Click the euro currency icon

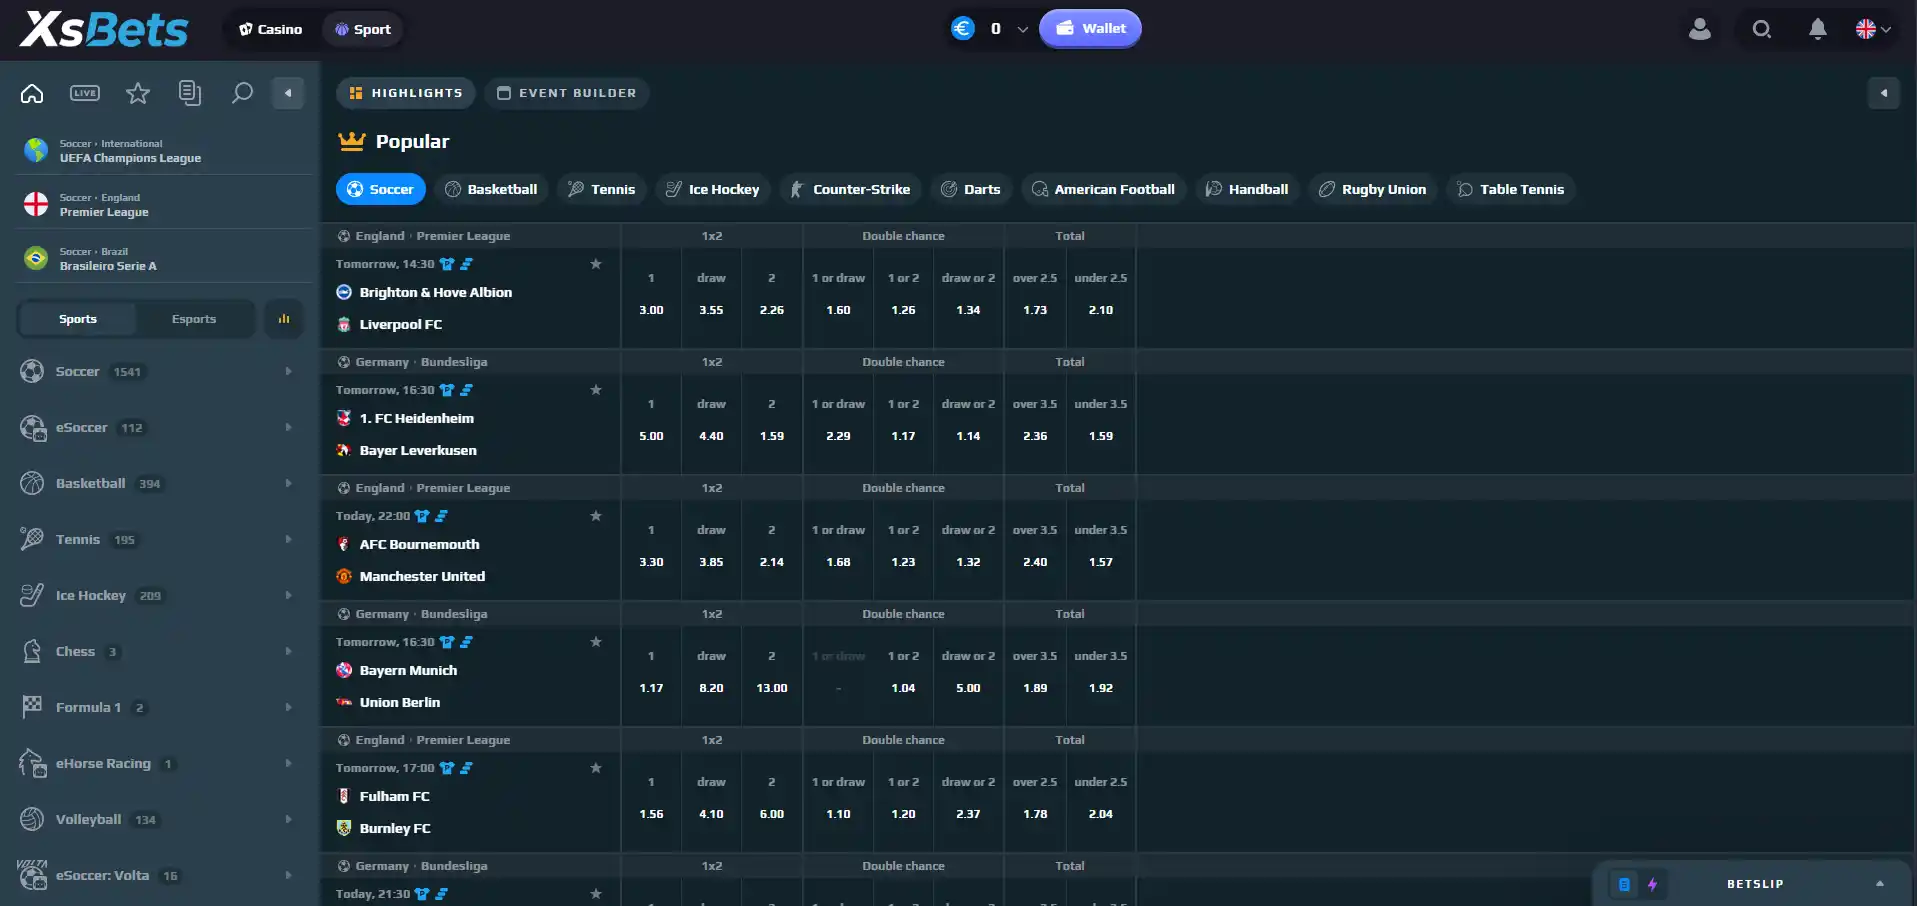click(963, 29)
